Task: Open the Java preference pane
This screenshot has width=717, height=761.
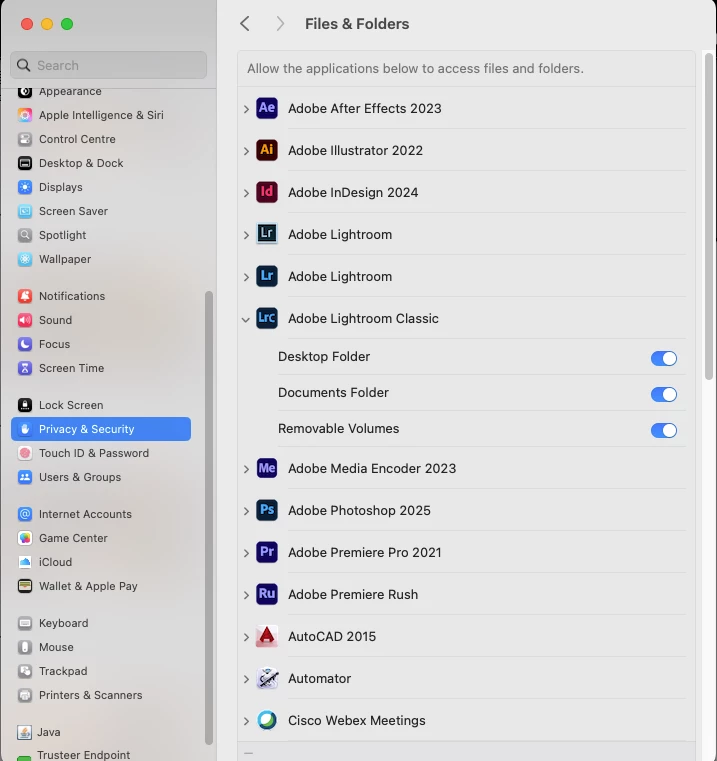Action: point(101,732)
